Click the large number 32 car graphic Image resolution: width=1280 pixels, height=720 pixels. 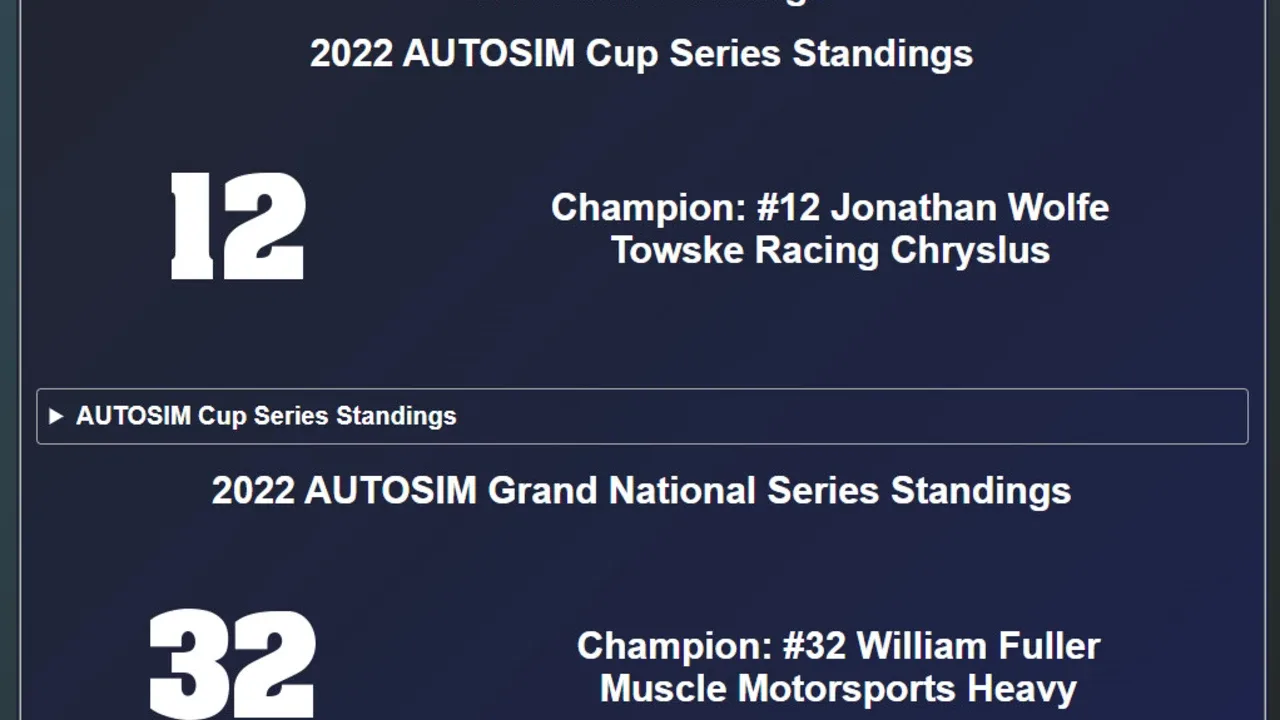232,664
